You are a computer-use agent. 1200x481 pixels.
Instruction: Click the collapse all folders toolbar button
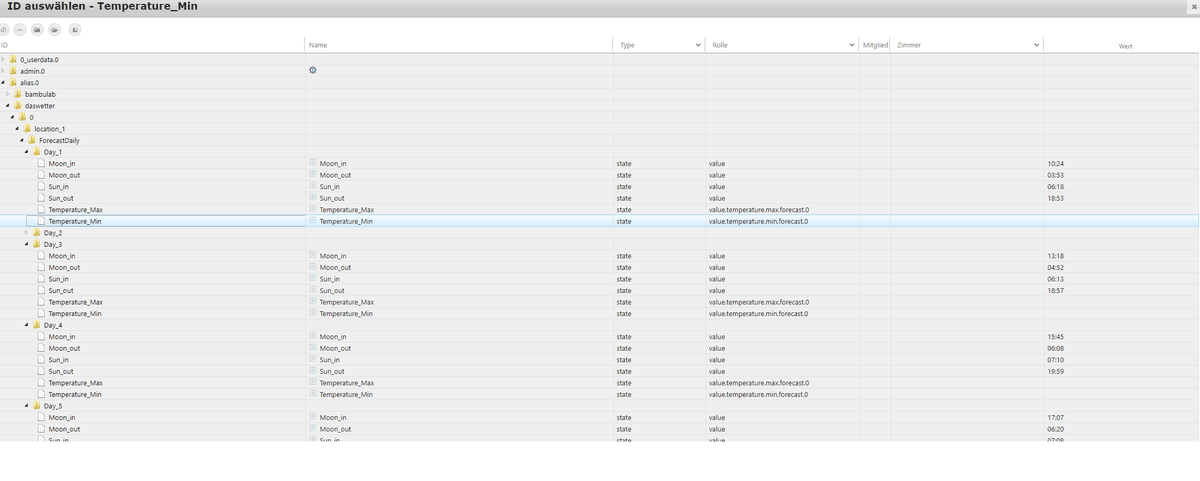pos(37,29)
